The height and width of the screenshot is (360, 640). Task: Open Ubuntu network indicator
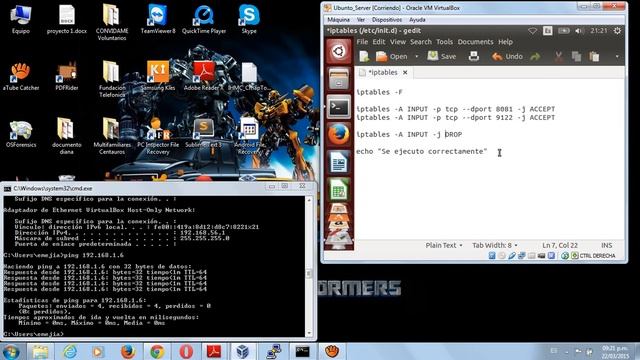click(x=532, y=31)
